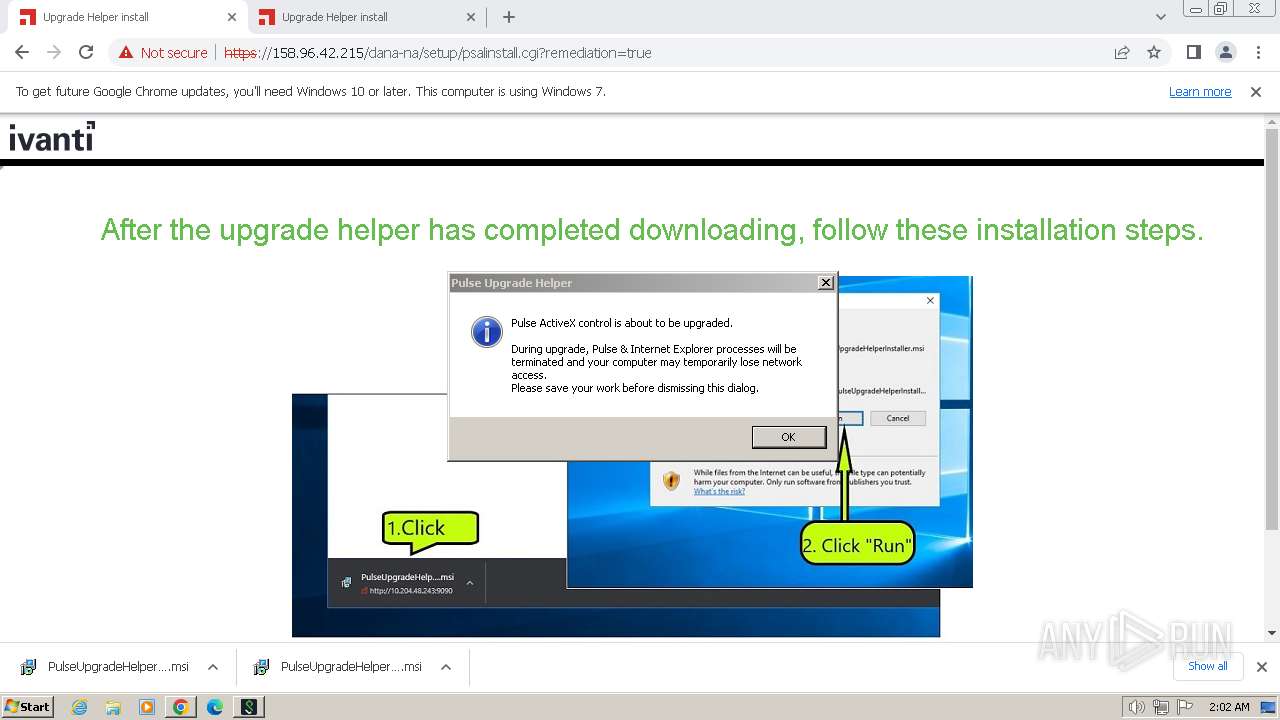Close the first Upgrade Helper install tab

pos(232,17)
